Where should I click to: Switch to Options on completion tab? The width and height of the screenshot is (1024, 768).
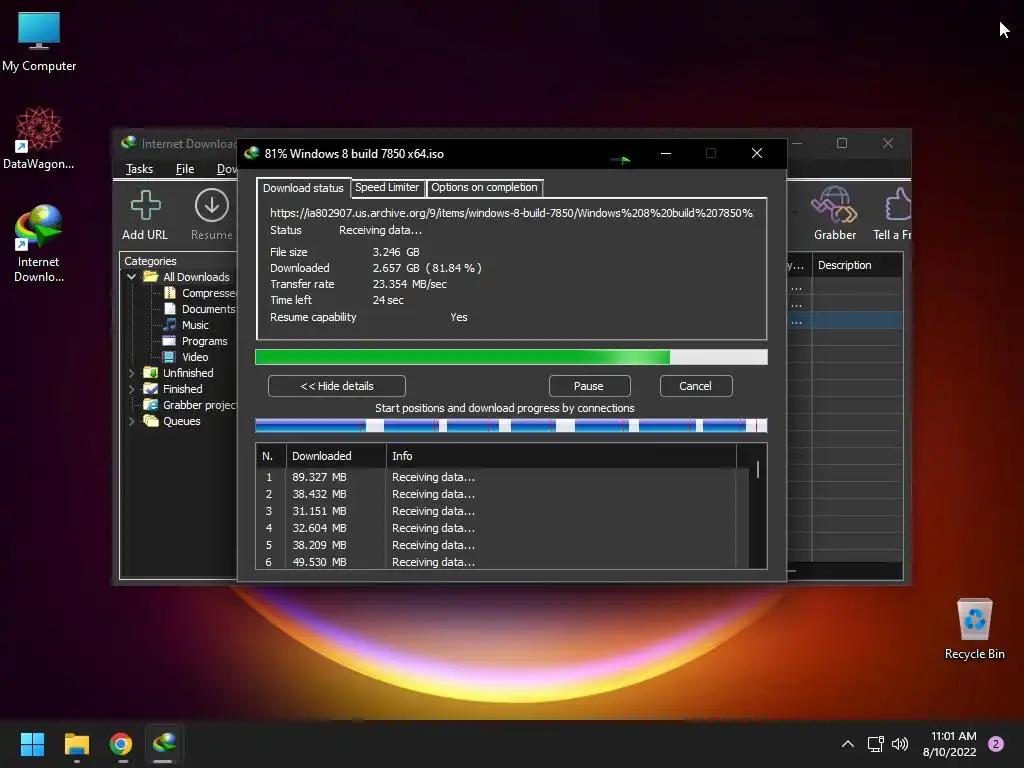pos(484,187)
